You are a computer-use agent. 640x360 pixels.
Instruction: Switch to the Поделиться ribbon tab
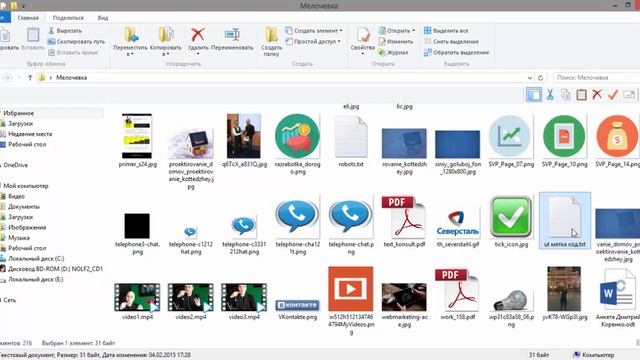click(x=68, y=18)
